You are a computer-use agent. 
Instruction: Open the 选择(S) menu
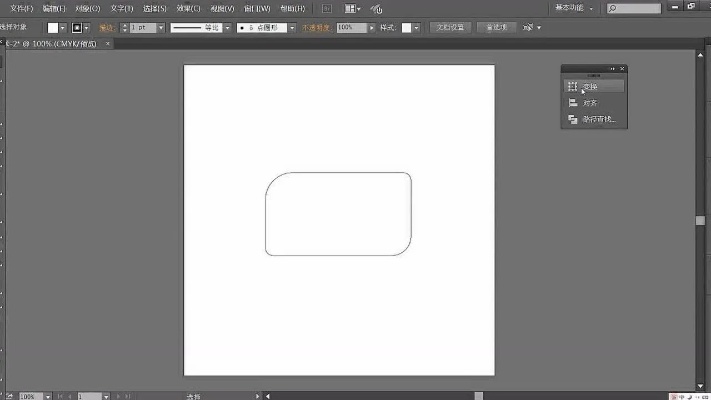(x=155, y=9)
